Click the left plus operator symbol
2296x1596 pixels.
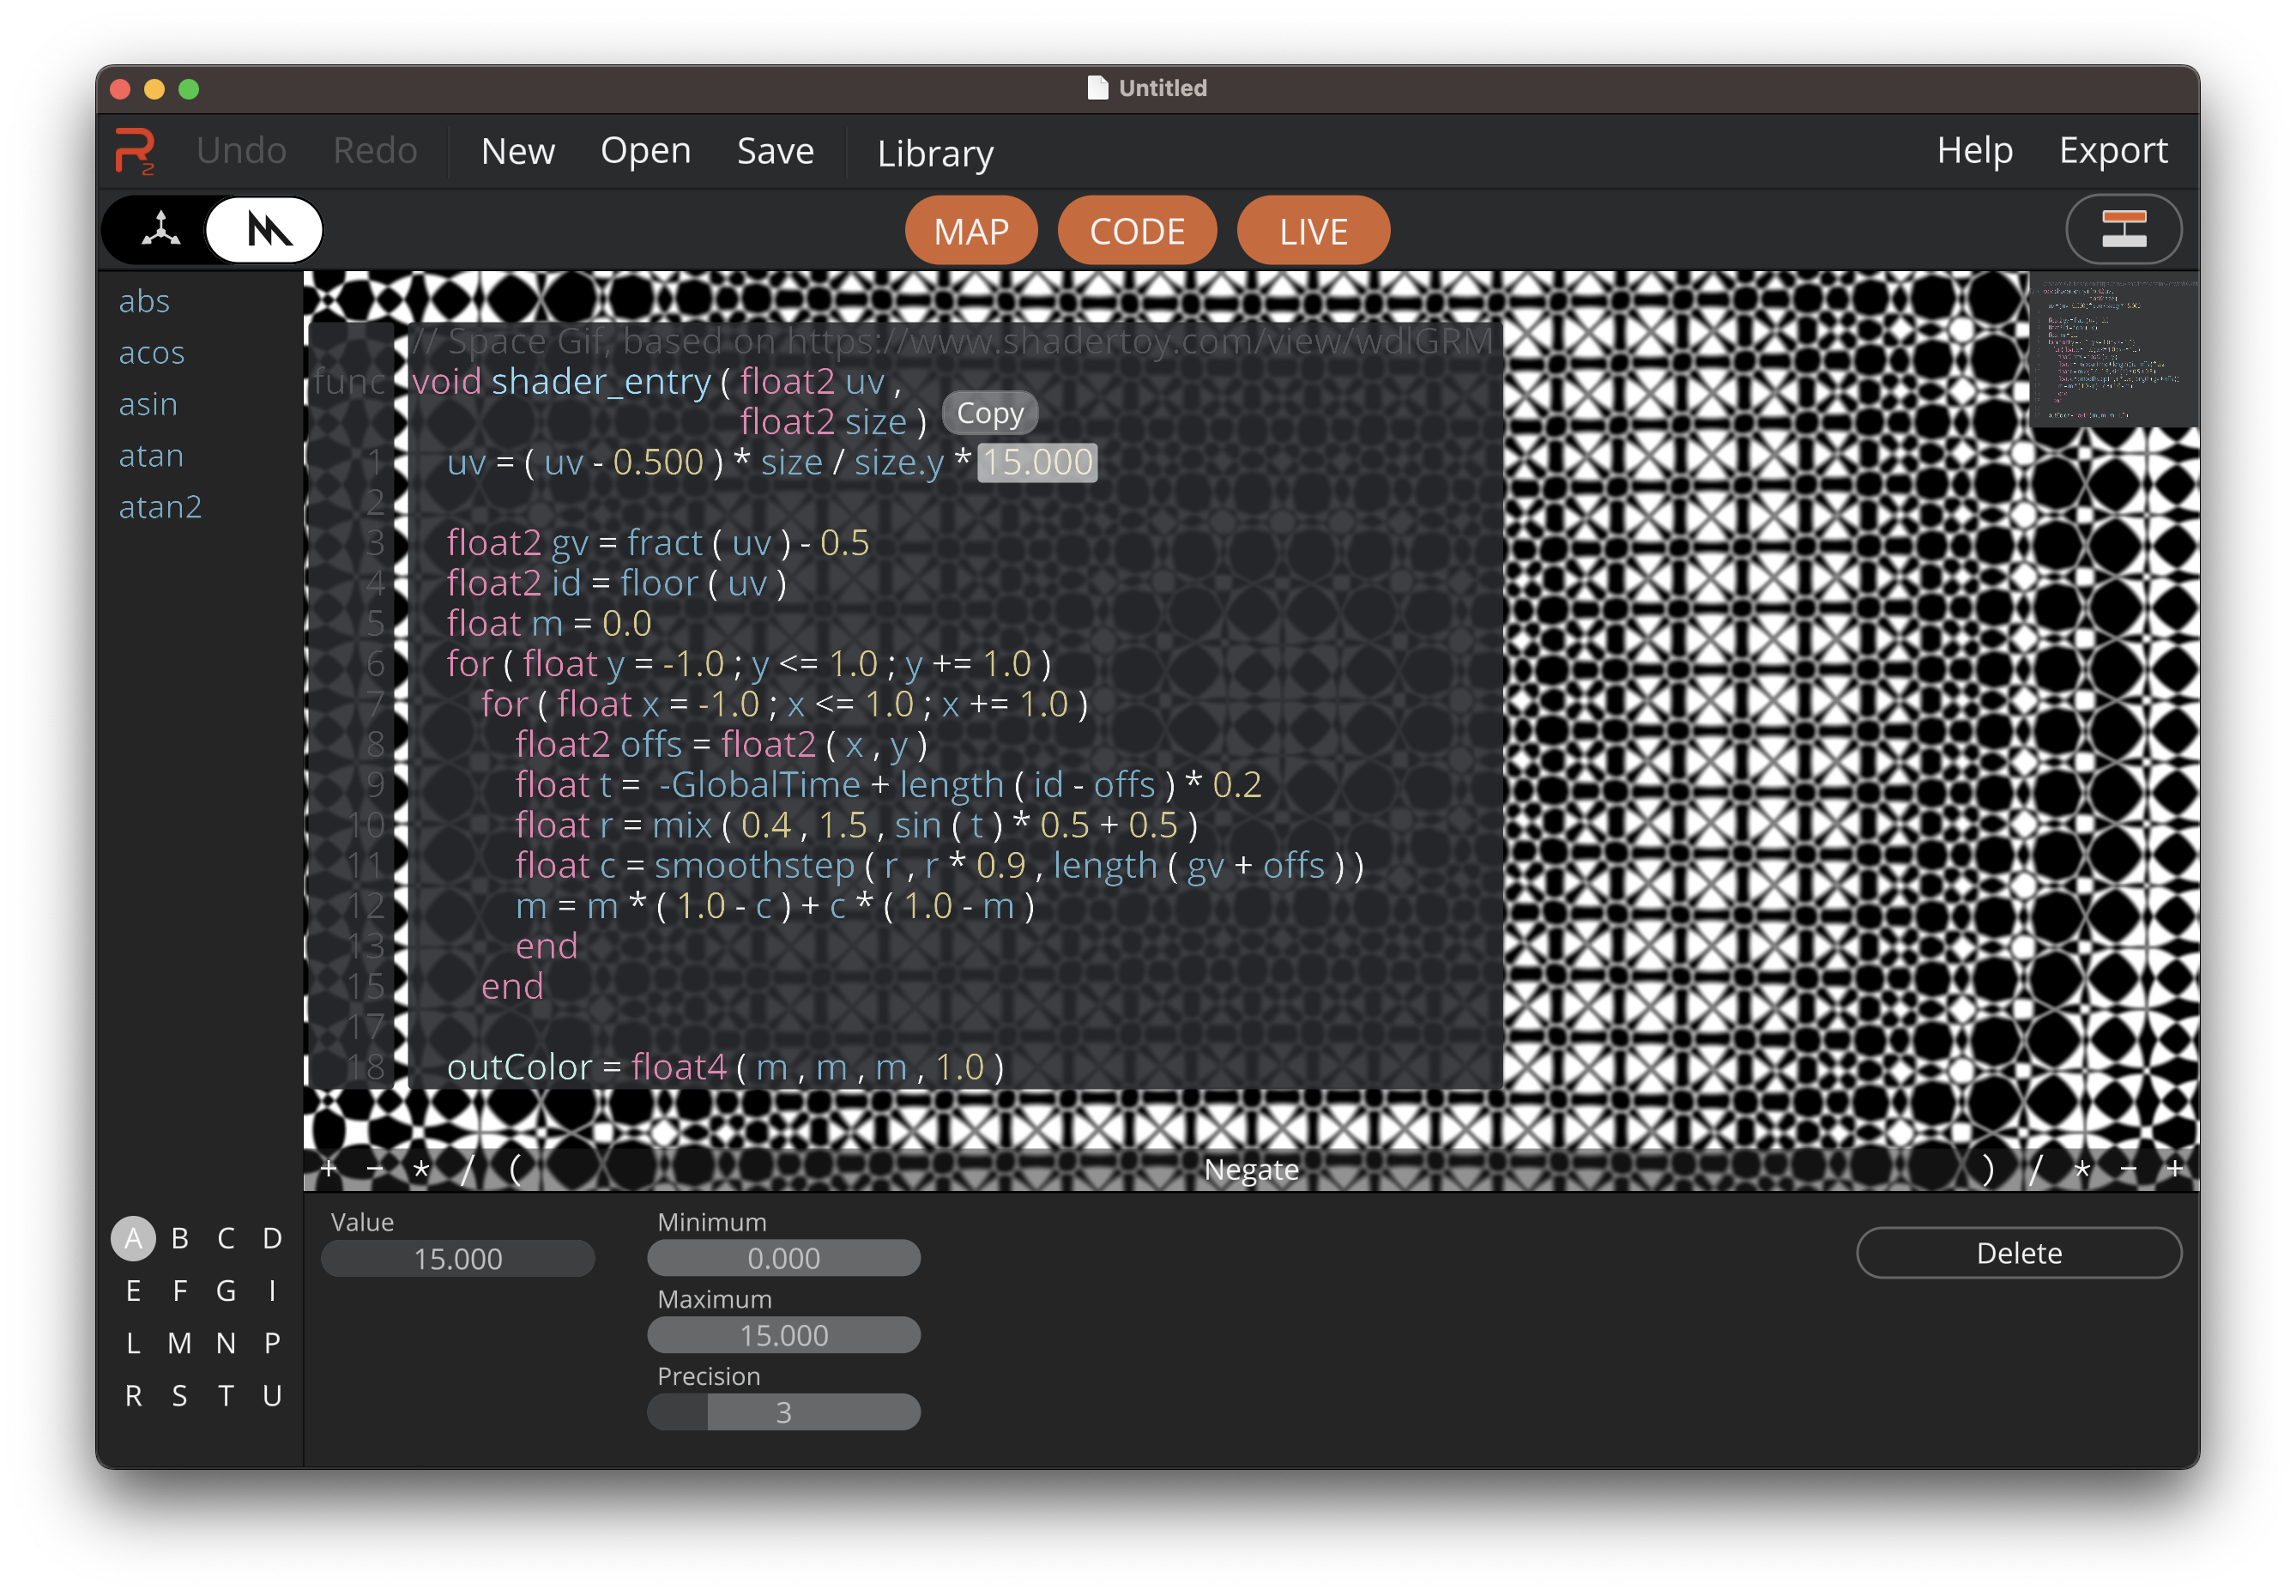[x=328, y=1168]
